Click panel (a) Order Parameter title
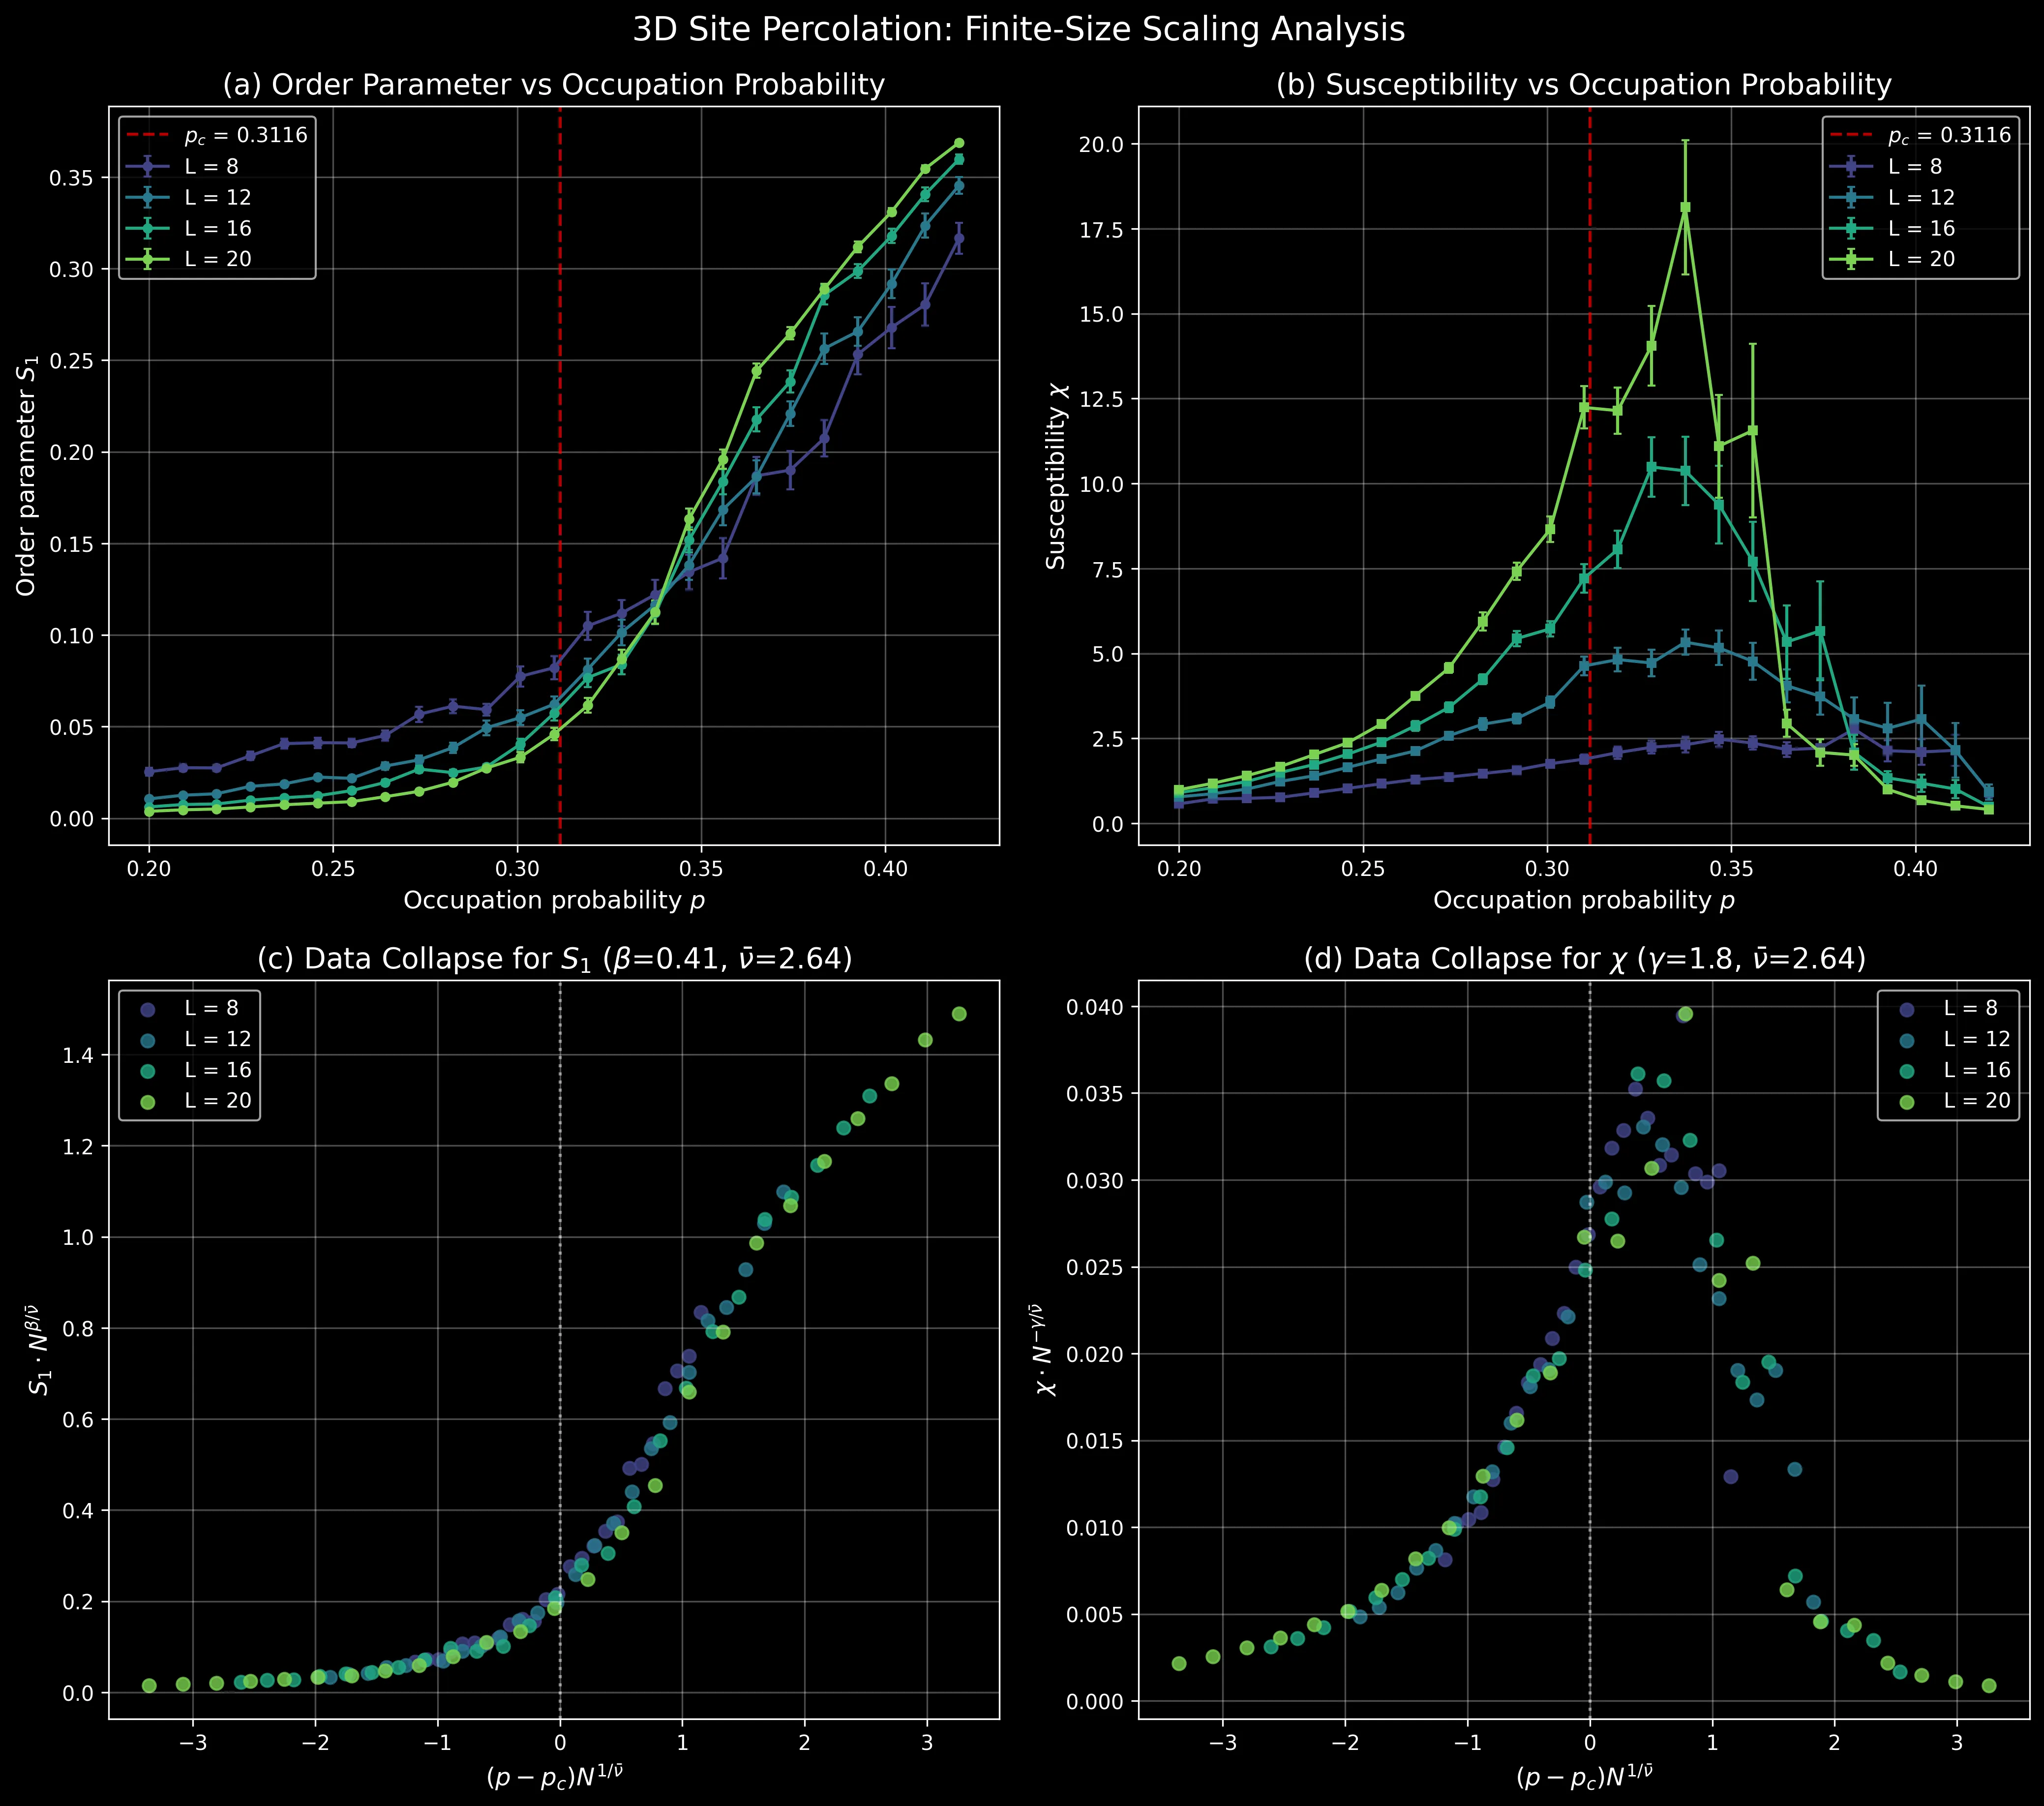Viewport: 2044px width, 1806px height. [553, 85]
